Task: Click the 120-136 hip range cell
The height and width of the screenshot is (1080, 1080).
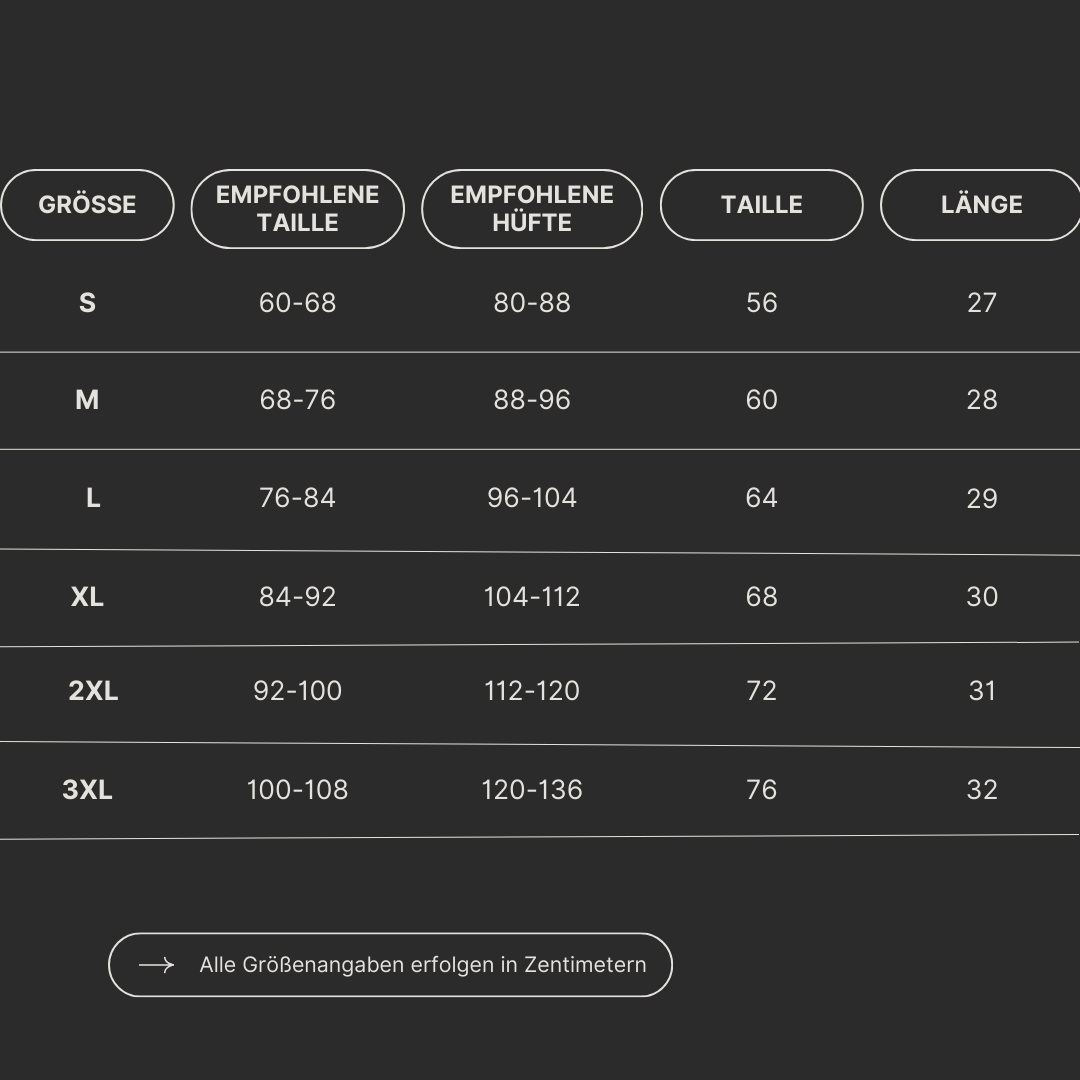Action: [x=532, y=790]
